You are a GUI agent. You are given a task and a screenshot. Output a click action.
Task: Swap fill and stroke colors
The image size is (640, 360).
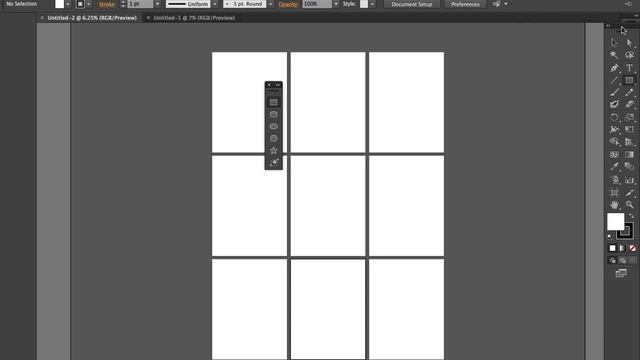631,216
